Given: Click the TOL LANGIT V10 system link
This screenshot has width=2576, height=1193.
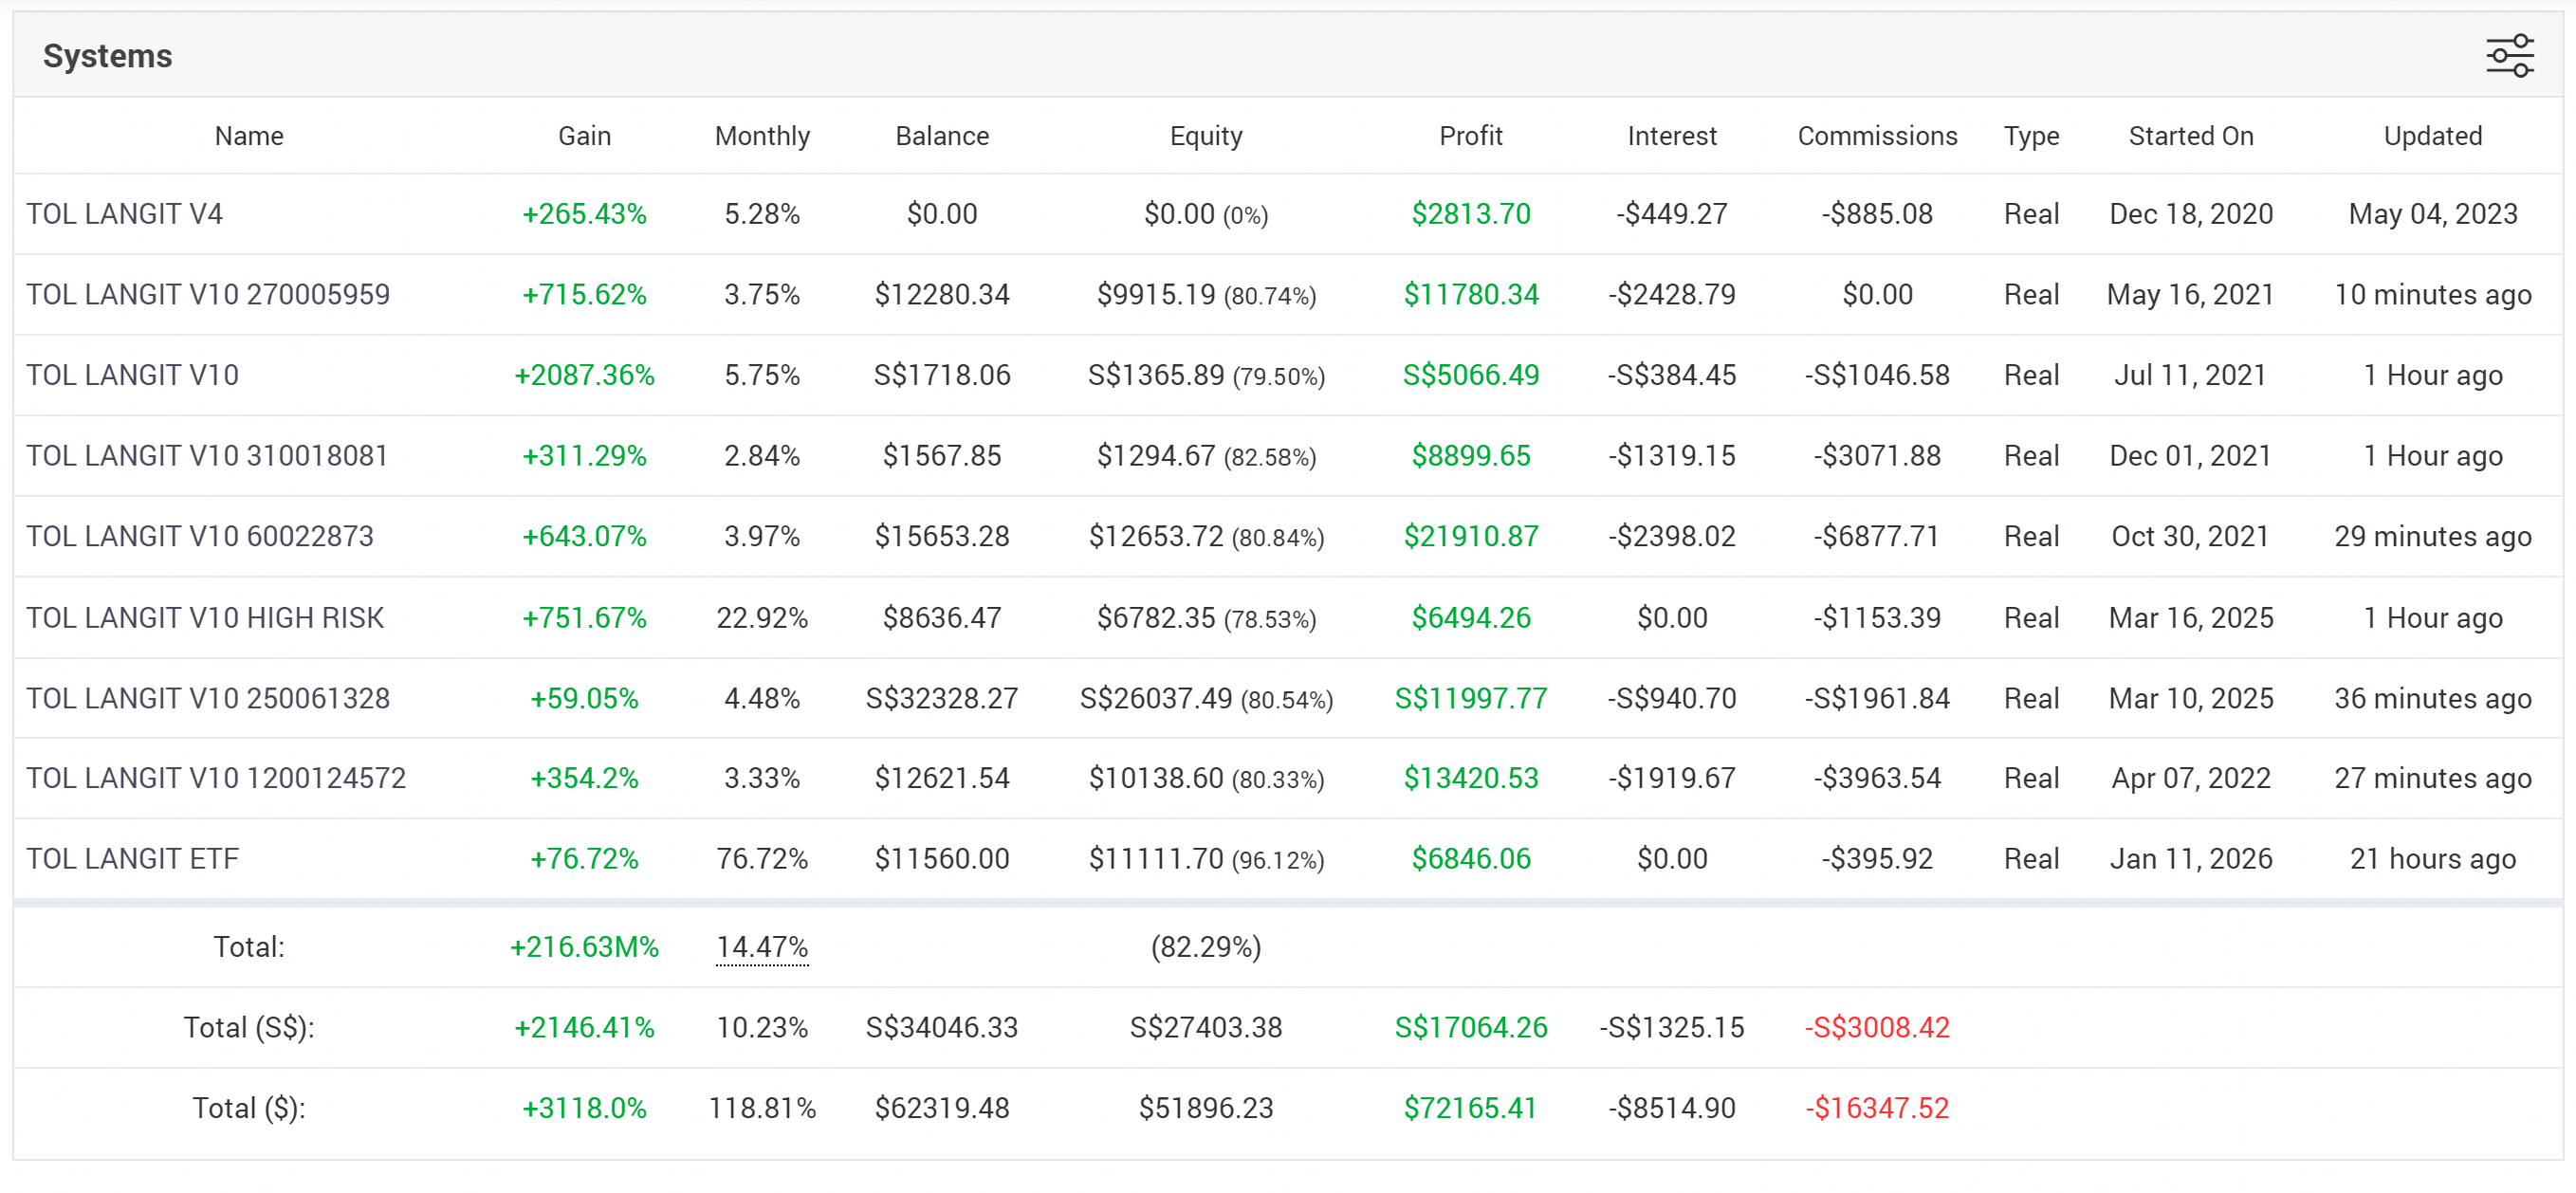Looking at the screenshot, I should (x=132, y=375).
